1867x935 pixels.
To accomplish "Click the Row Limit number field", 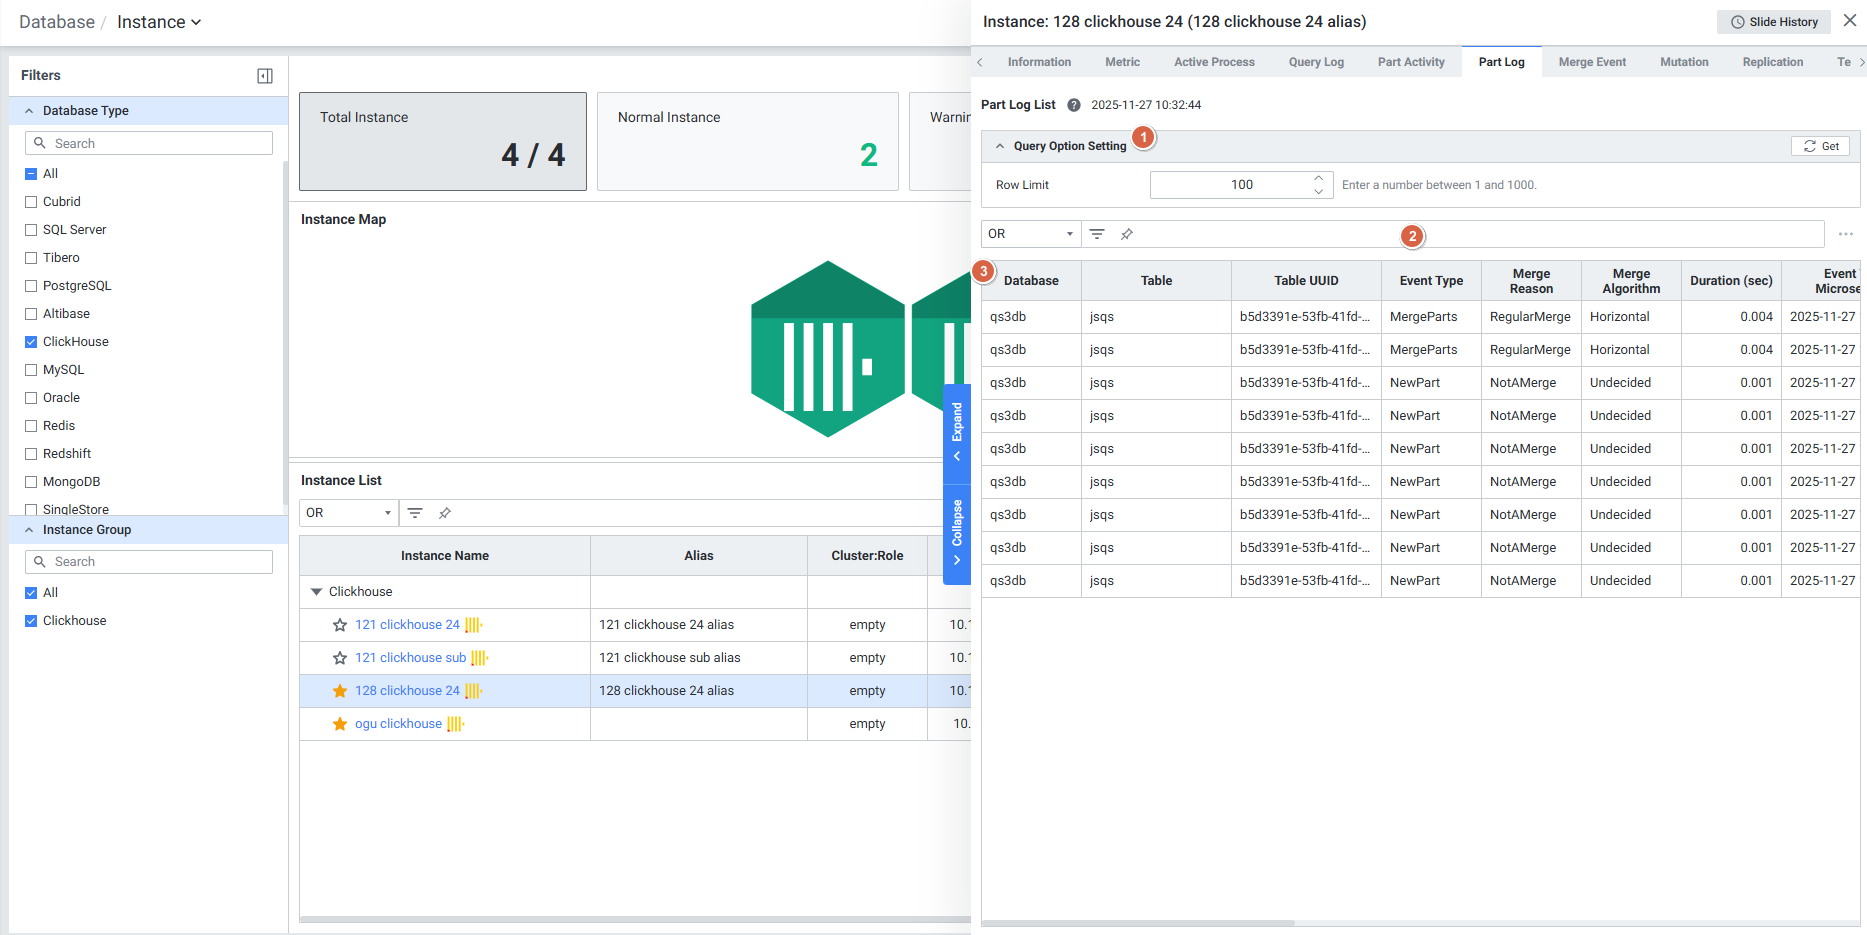I will (1230, 185).
